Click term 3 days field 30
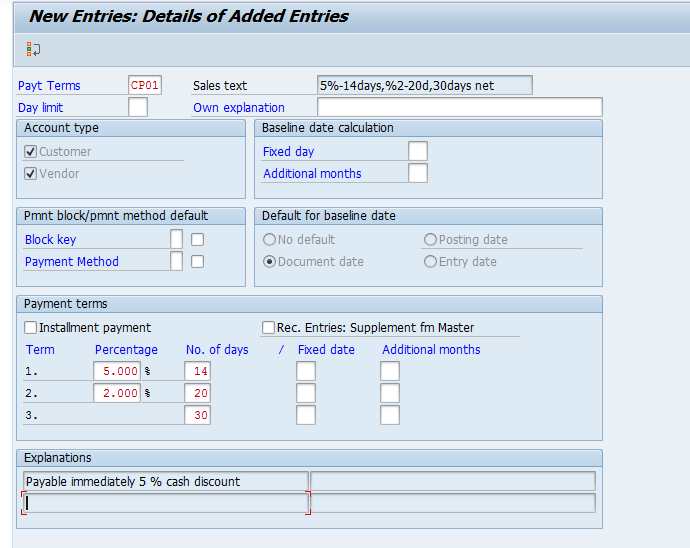The height and width of the screenshot is (548, 690). point(197,415)
